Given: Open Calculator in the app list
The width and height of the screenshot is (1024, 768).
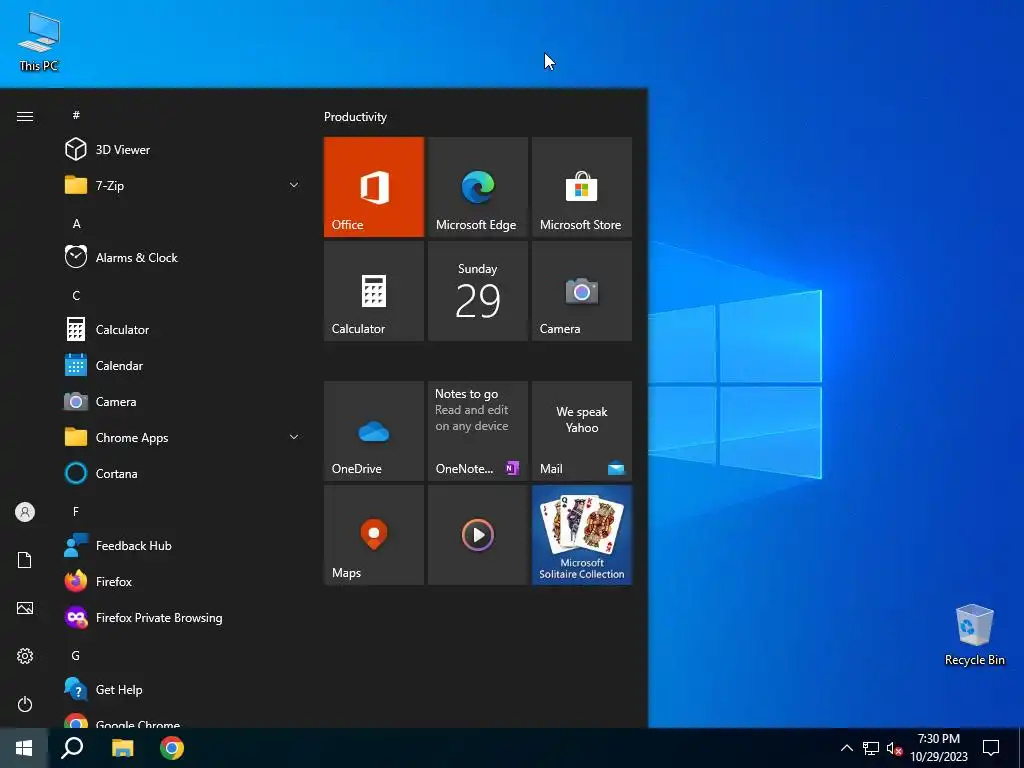Looking at the screenshot, I should (x=183, y=329).
